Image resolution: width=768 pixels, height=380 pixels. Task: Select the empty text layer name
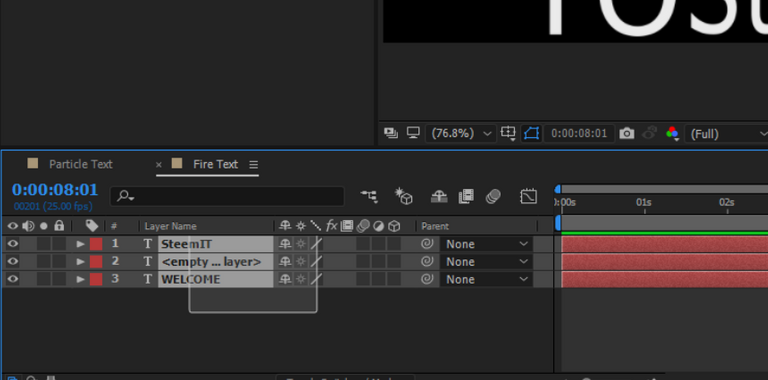coord(211,261)
